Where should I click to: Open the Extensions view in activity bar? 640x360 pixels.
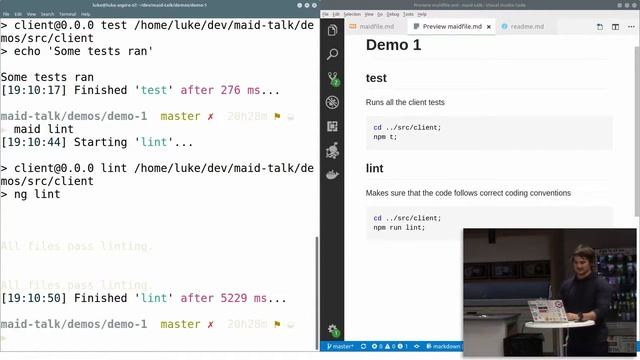tap(332, 127)
